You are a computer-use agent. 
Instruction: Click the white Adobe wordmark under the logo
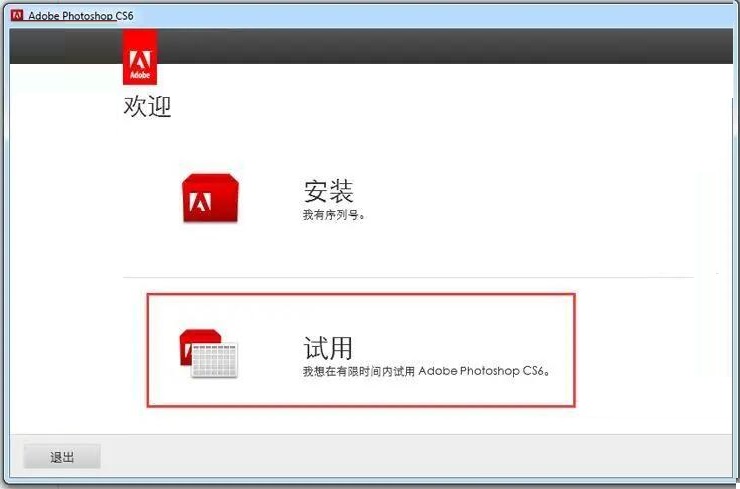click(x=139, y=75)
